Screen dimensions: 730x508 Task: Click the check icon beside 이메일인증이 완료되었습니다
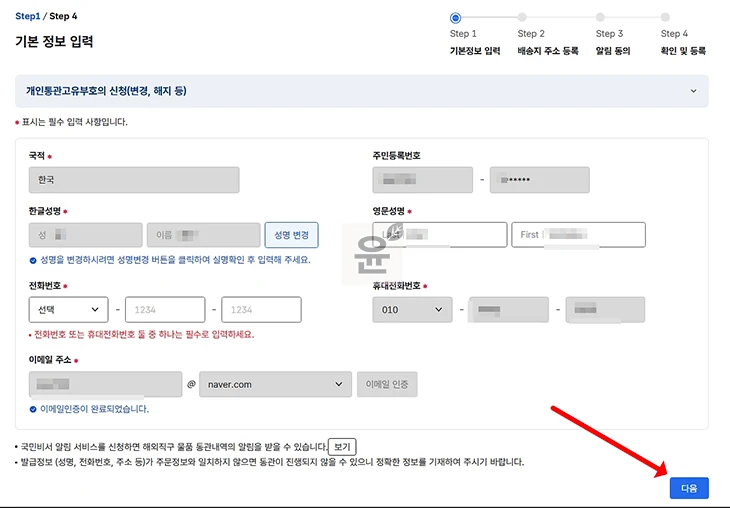pos(33,409)
